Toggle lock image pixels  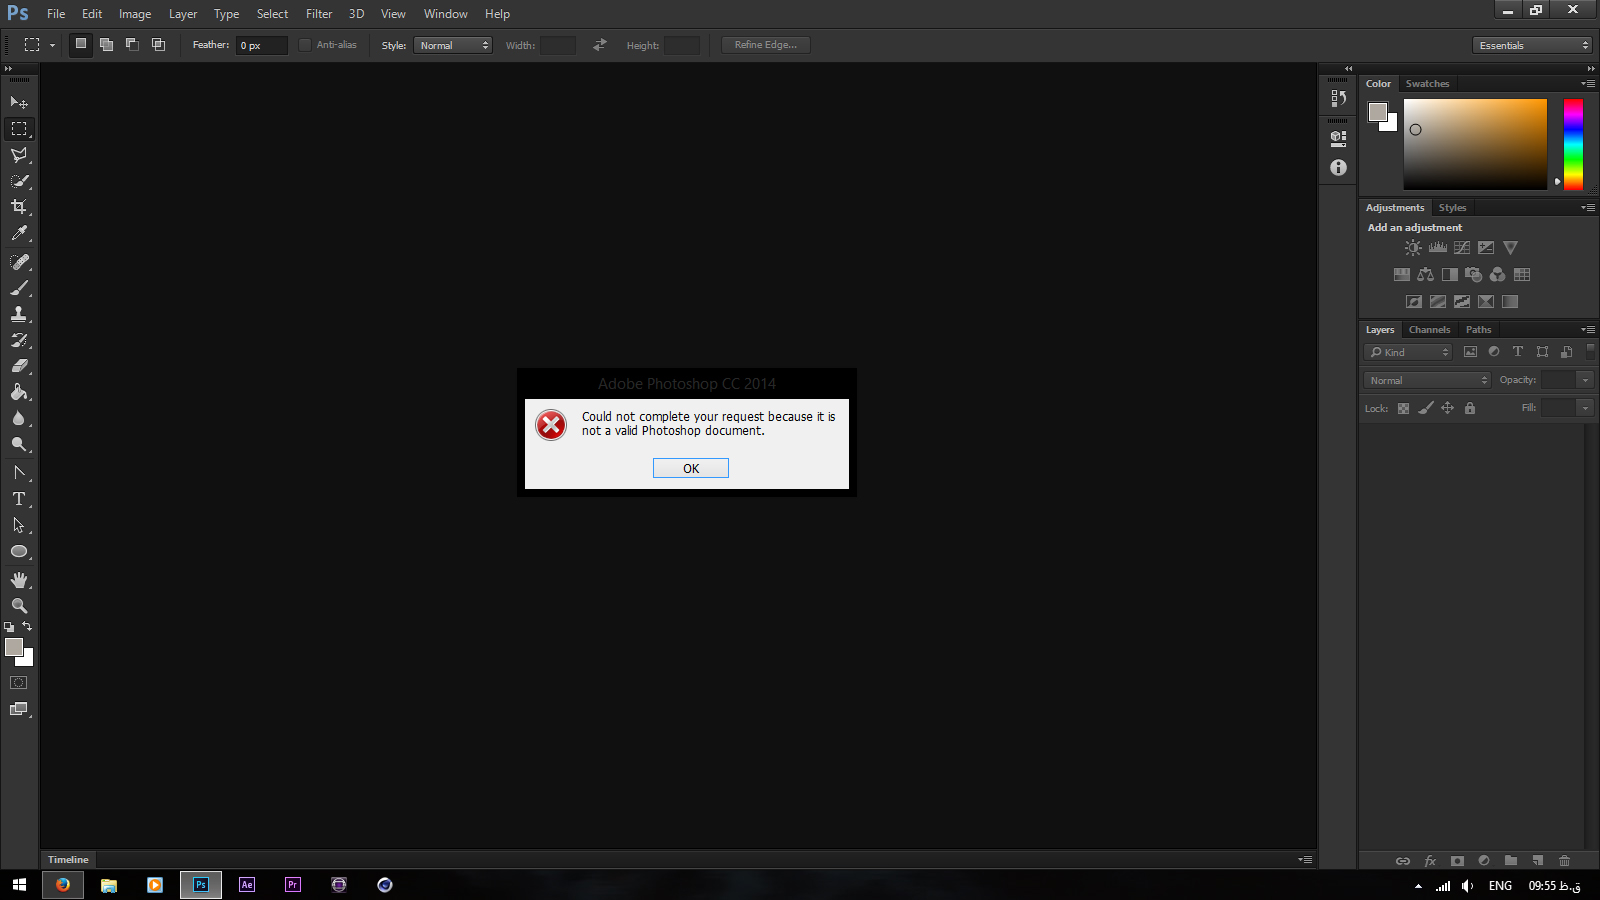coord(1425,408)
